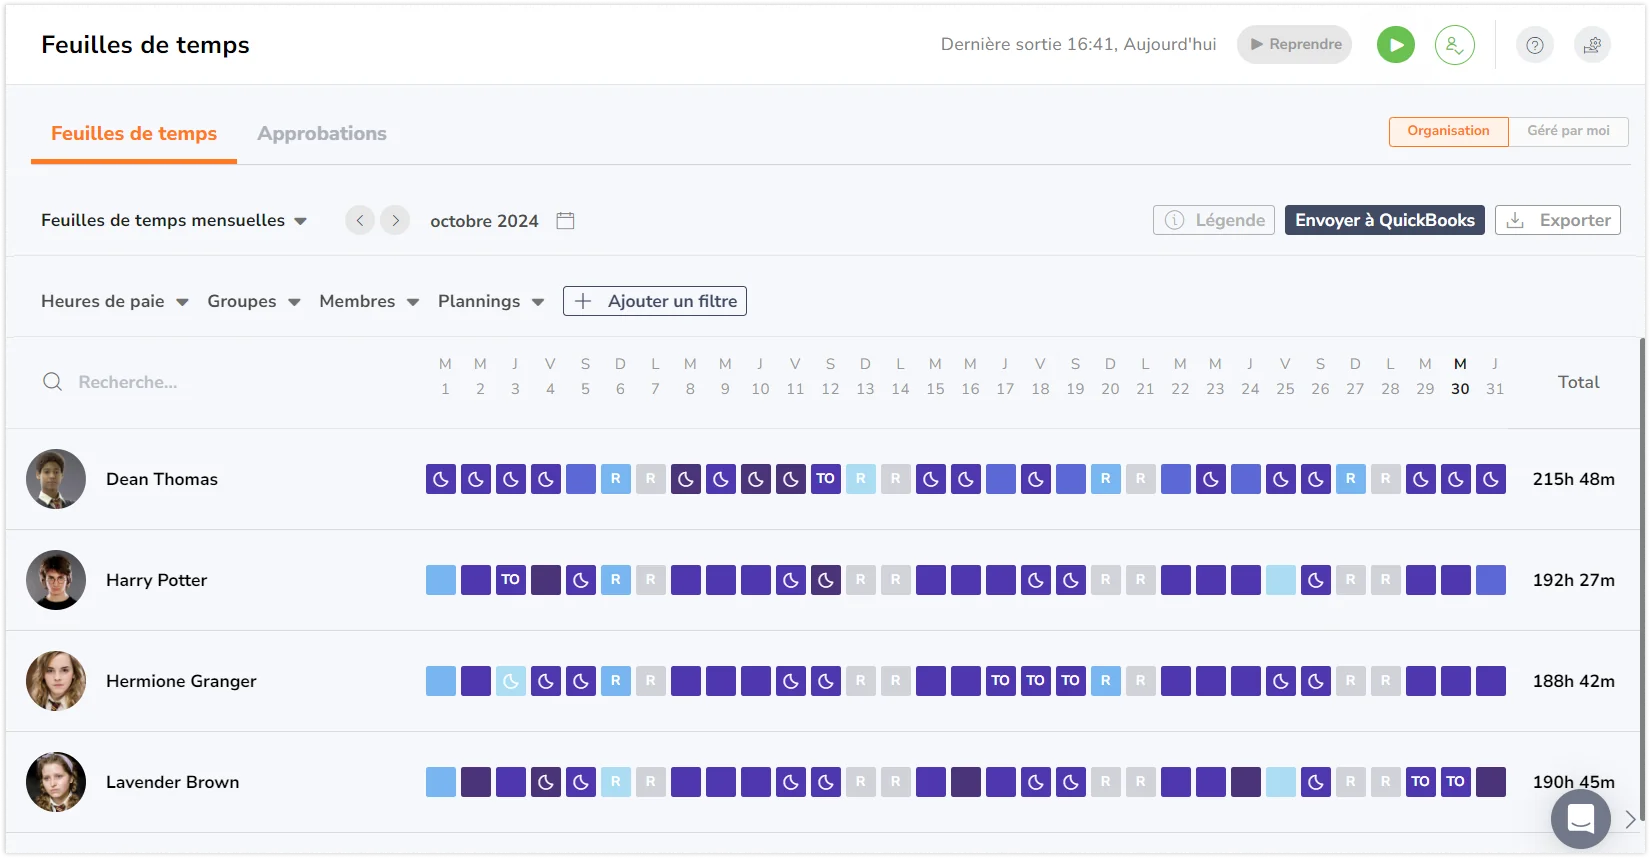Image resolution: width=1650 pixels, height=858 pixels.
Task: Expand Feuilles de temps mensuelles dropdown
Action: (x=174, y=220)
